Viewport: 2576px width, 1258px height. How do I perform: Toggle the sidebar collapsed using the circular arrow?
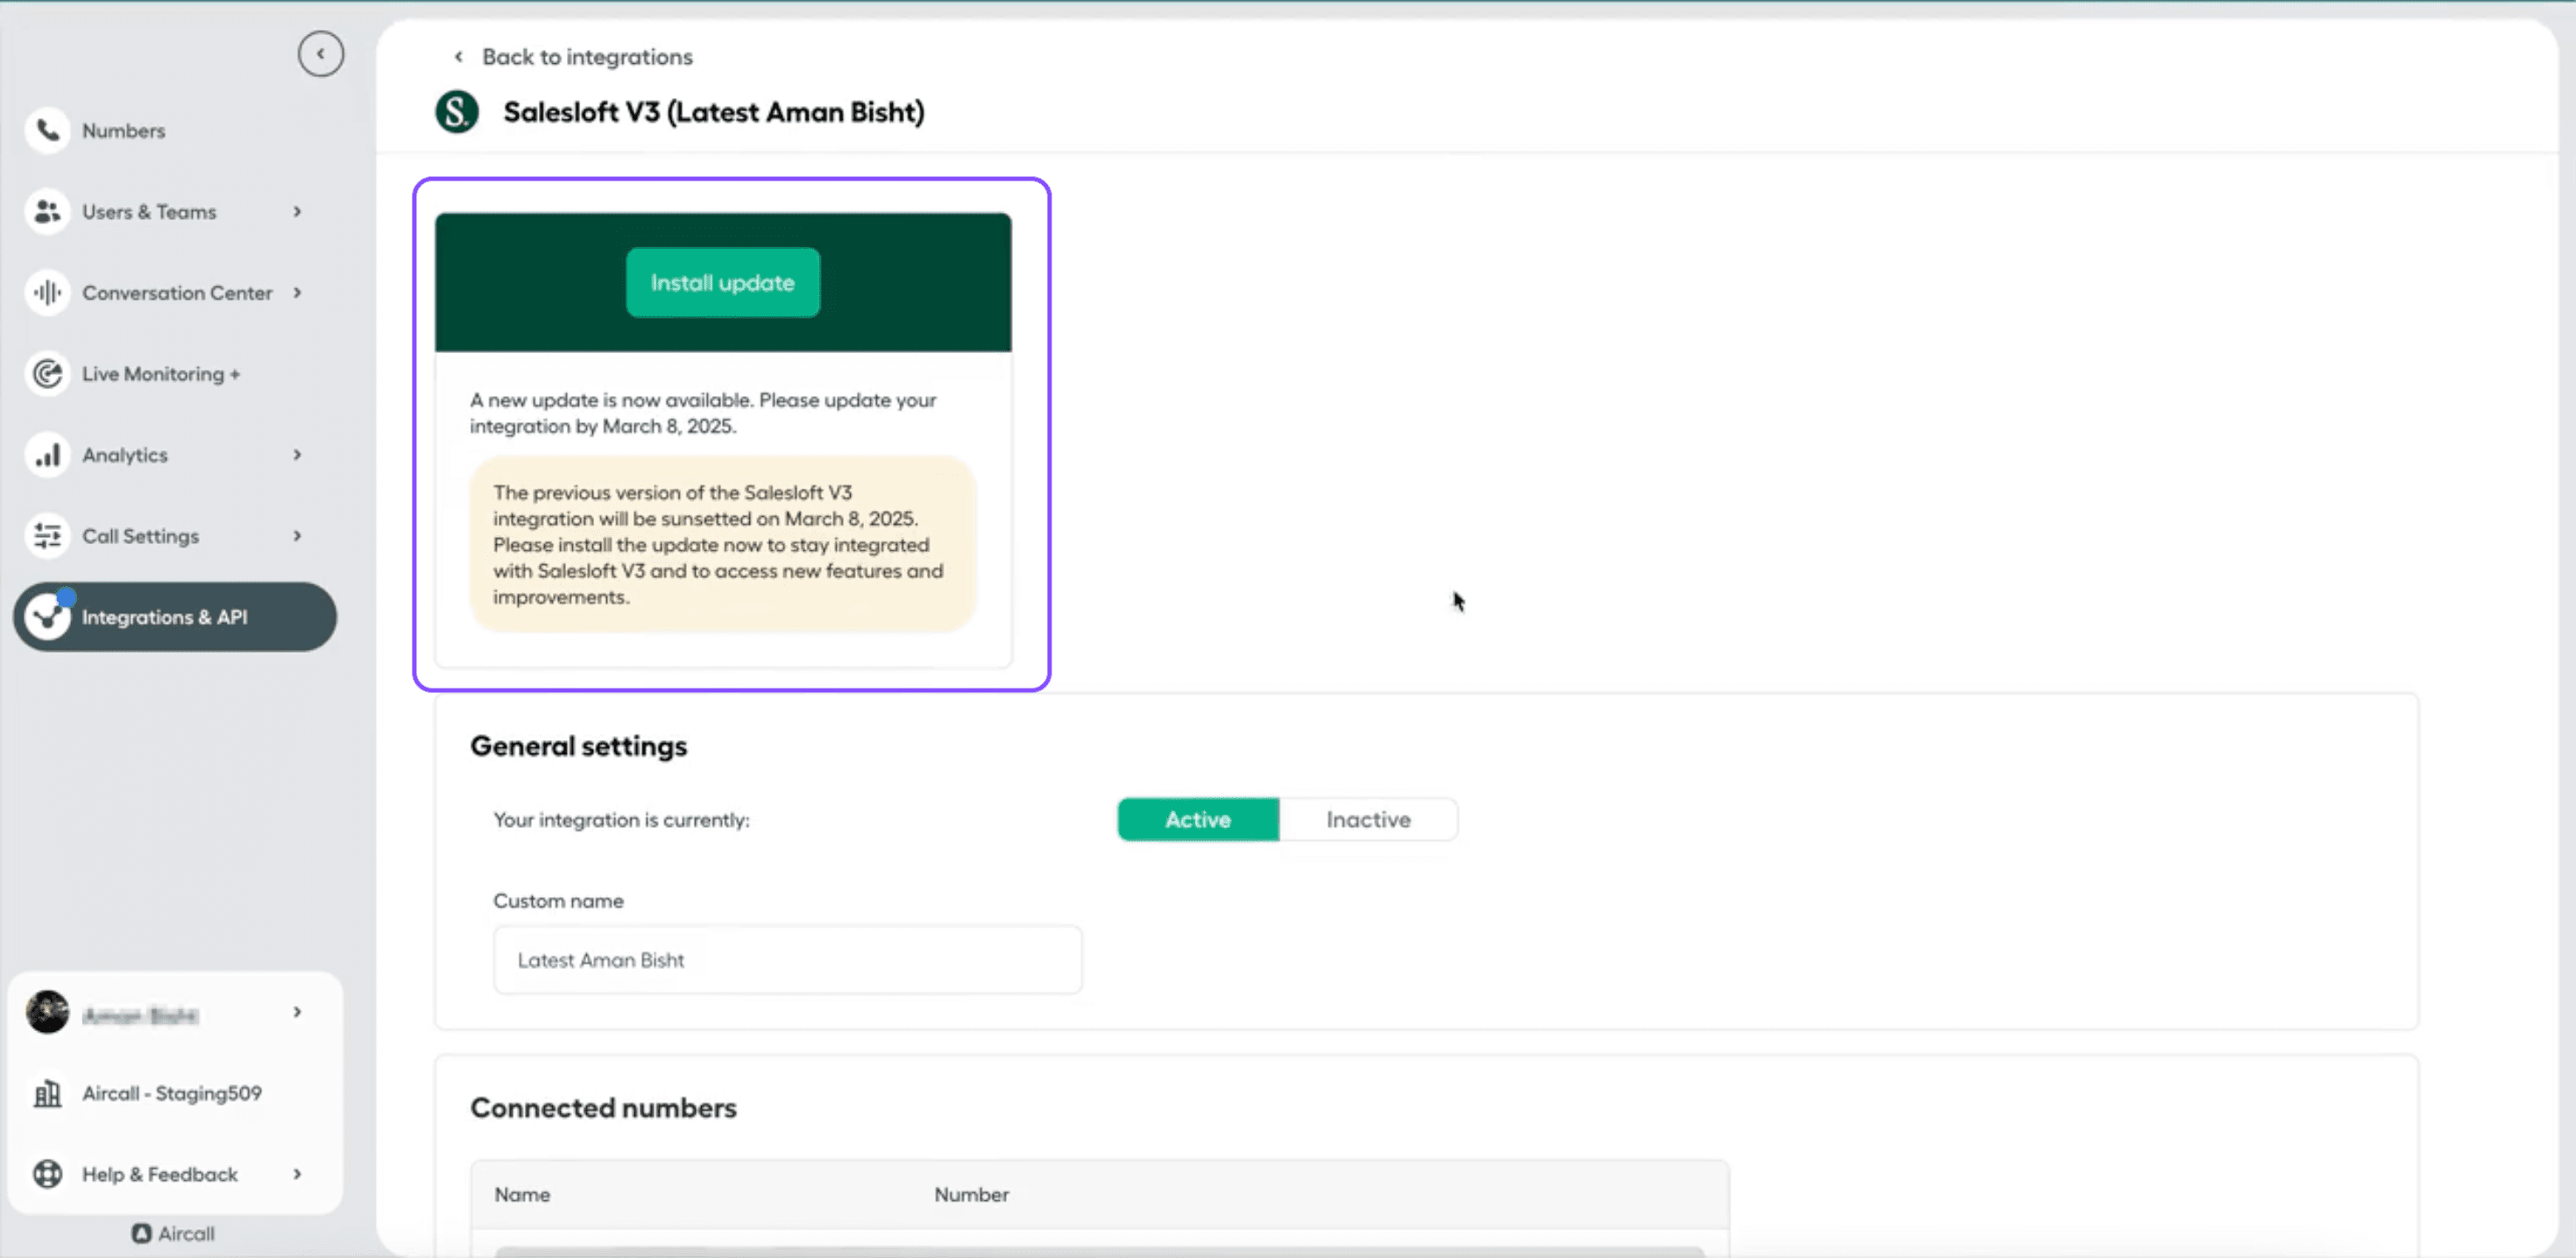pos(320,54)
